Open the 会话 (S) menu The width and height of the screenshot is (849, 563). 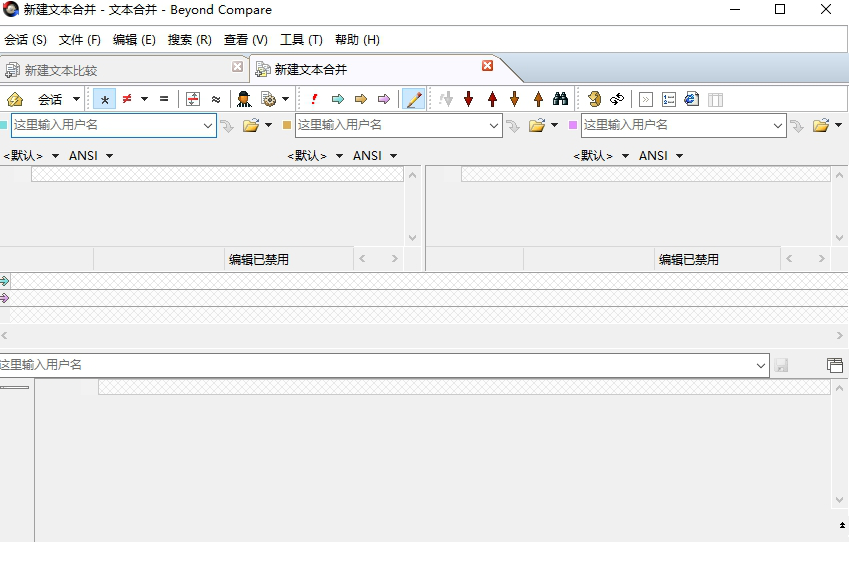[x=25, y=40]
